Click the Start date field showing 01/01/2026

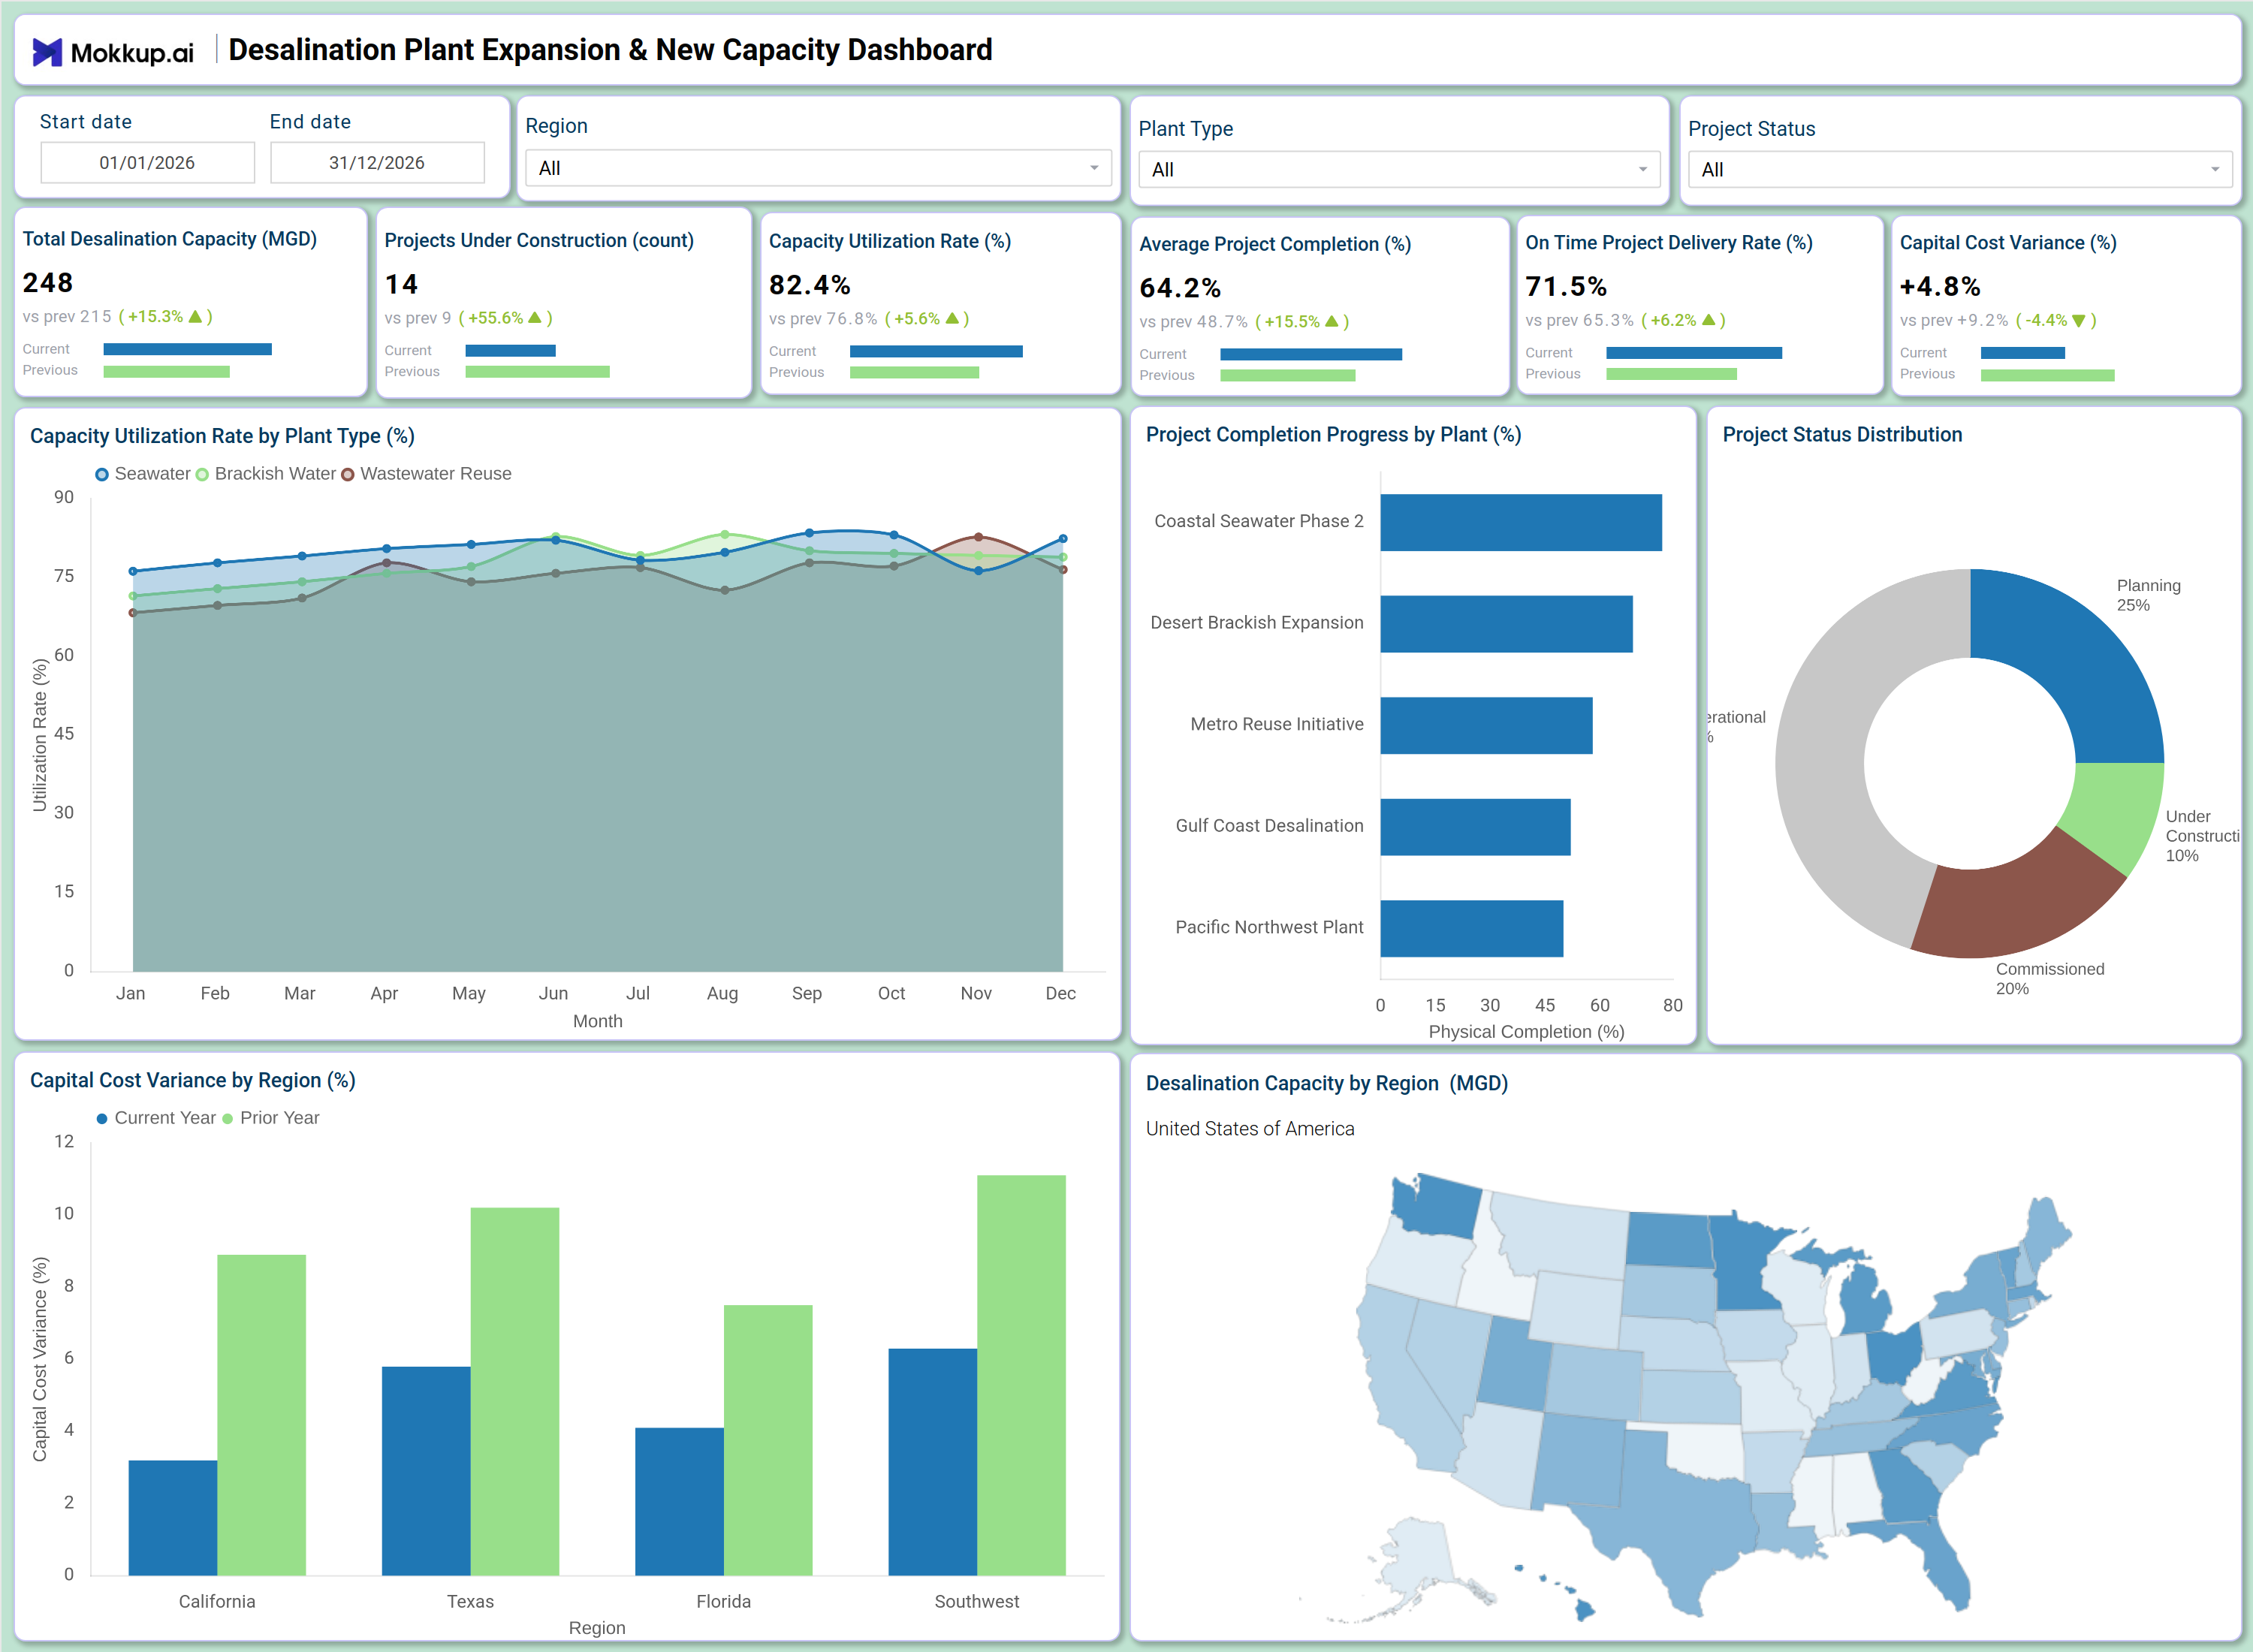pyautogui.click(x=147, y=162)
